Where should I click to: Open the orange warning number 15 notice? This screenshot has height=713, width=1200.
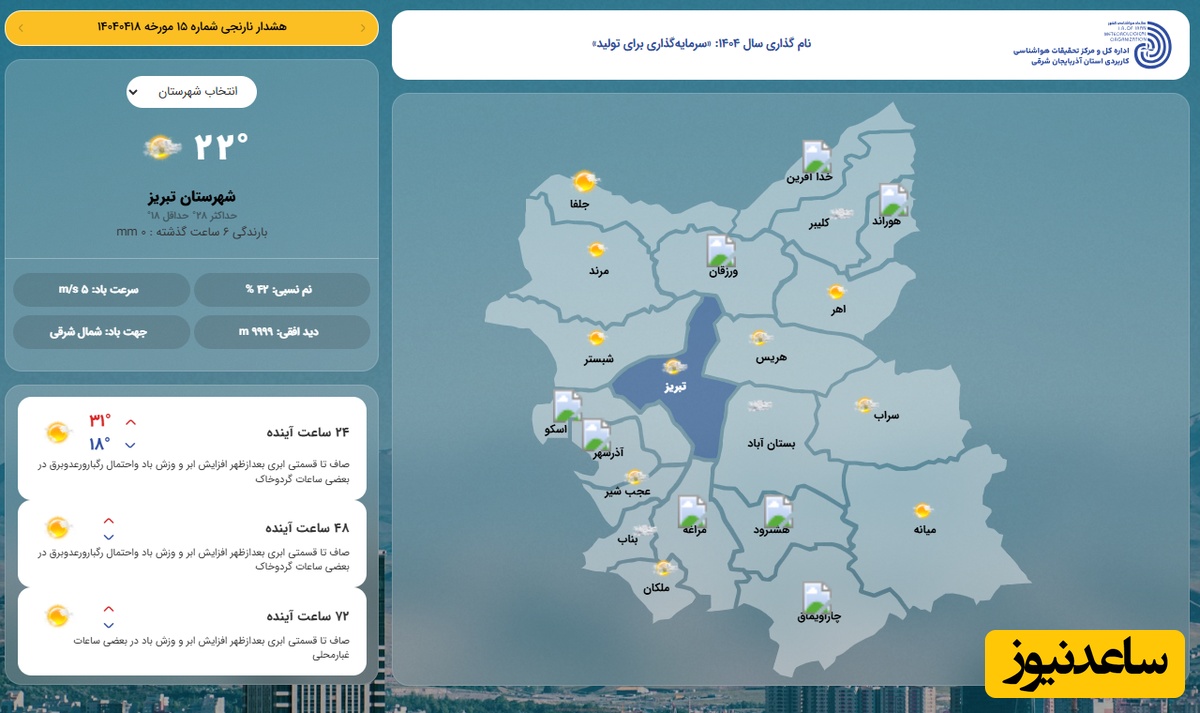tap(191, 27)
